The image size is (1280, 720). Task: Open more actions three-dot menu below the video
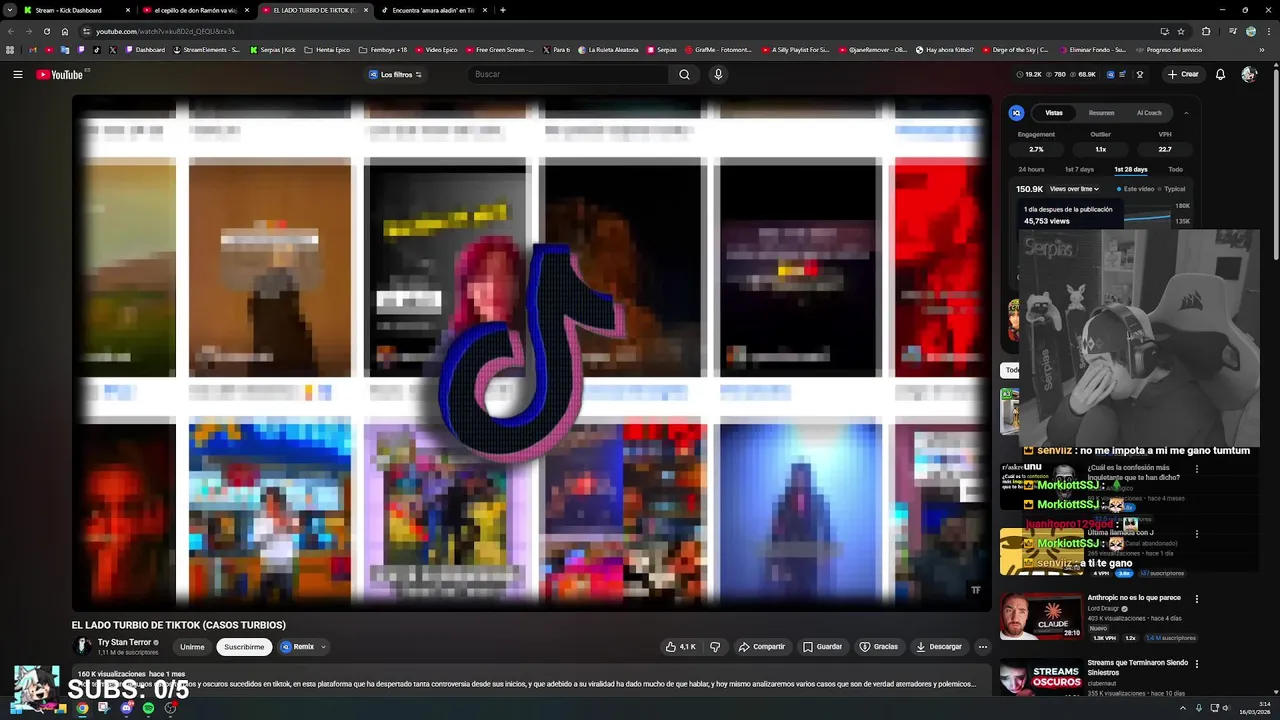click(982, 647)
